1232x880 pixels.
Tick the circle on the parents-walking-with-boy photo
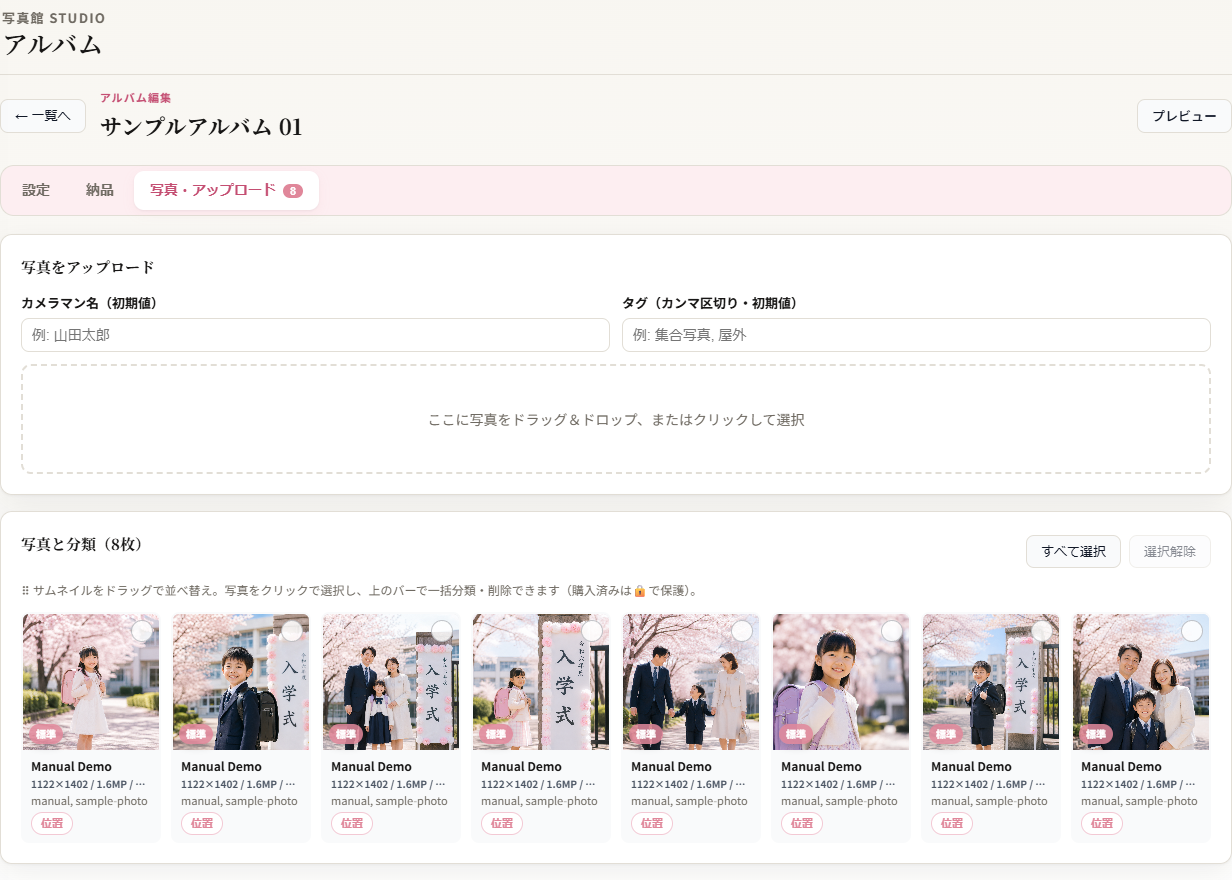(x=742, y=631)
